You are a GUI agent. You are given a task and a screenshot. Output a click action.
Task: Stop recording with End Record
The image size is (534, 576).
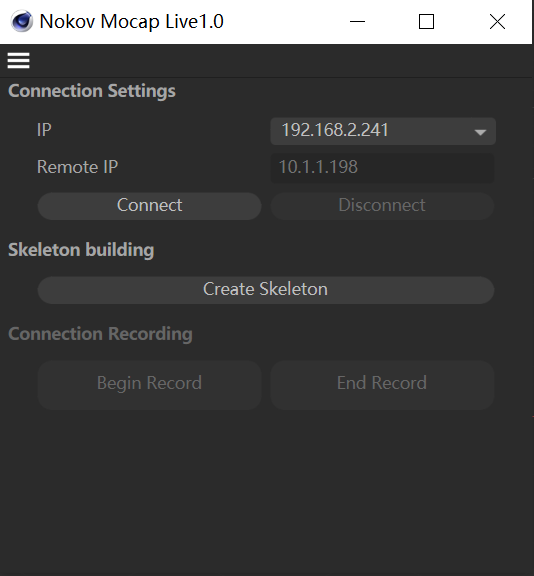point(382,384)
